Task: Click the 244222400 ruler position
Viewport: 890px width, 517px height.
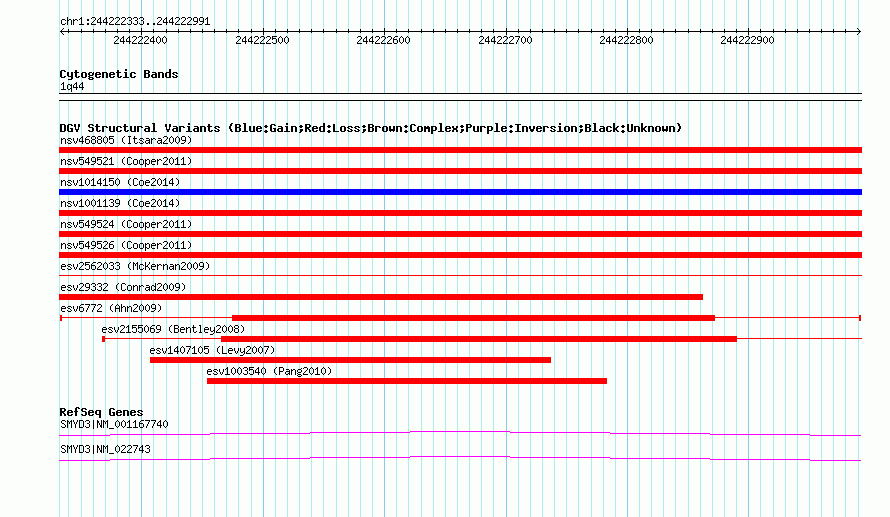Action: point(140,40)
